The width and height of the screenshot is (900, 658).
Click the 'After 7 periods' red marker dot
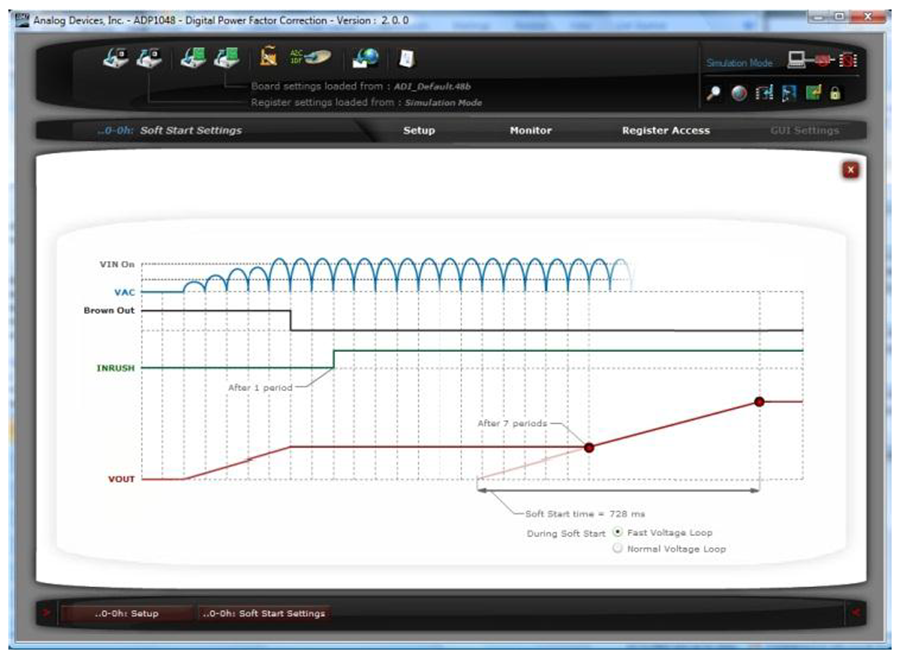[589, 447]
